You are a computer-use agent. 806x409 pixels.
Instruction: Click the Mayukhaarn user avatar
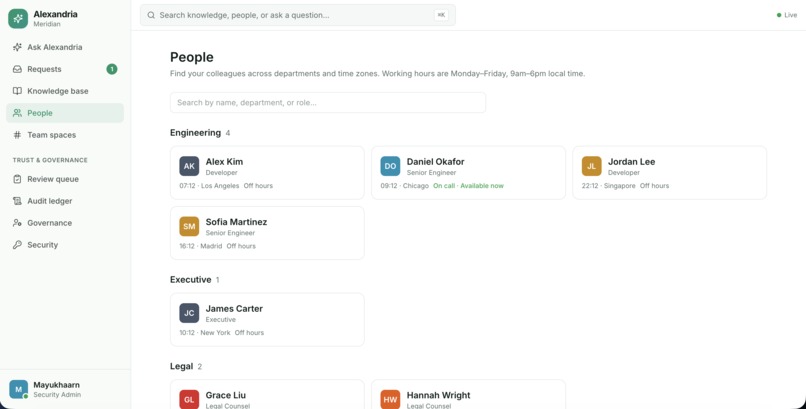[x=19, y=389]
